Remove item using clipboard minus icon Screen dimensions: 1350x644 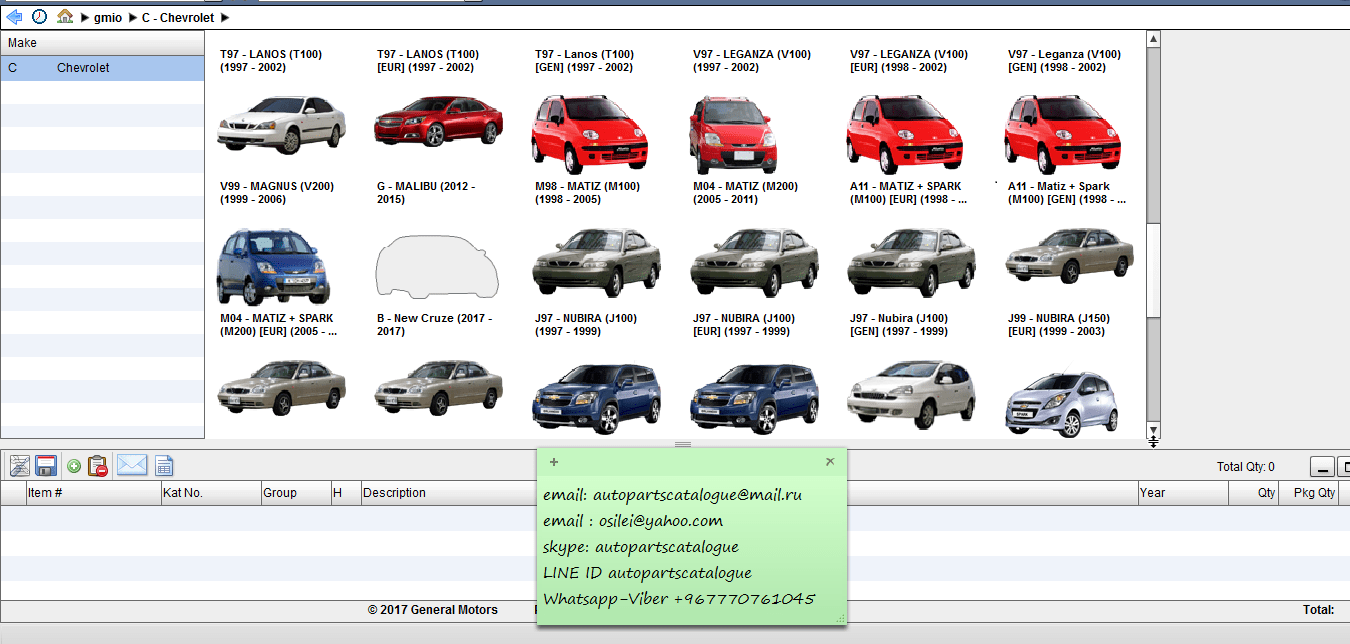[98, 466]
